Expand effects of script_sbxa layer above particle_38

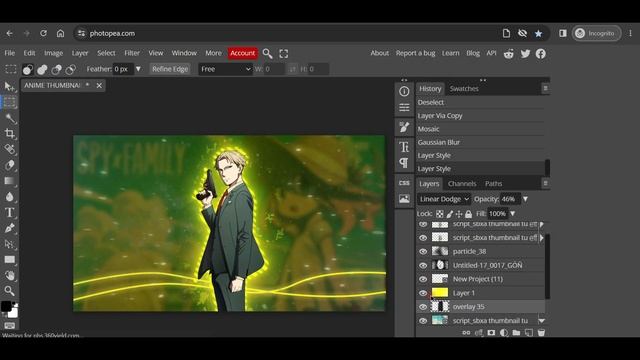pyautogui.click(x=542, y=238)
